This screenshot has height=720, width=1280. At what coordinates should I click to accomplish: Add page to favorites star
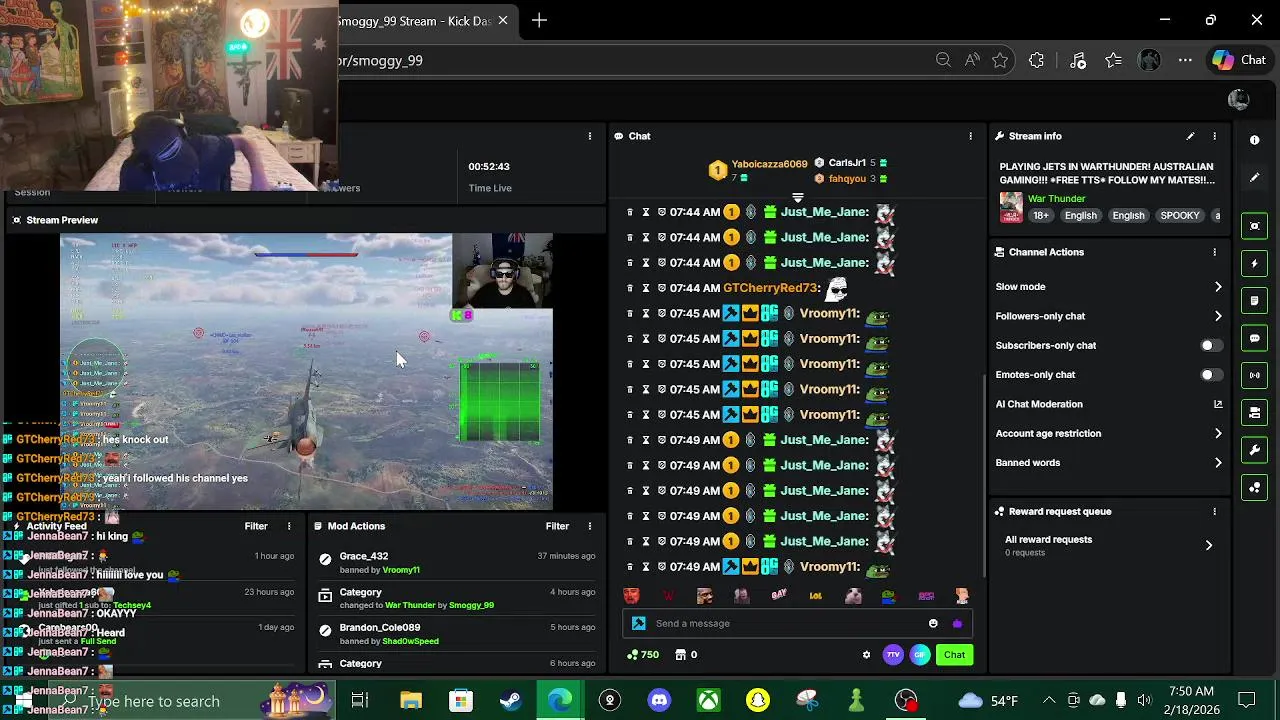pos(1000,60)
